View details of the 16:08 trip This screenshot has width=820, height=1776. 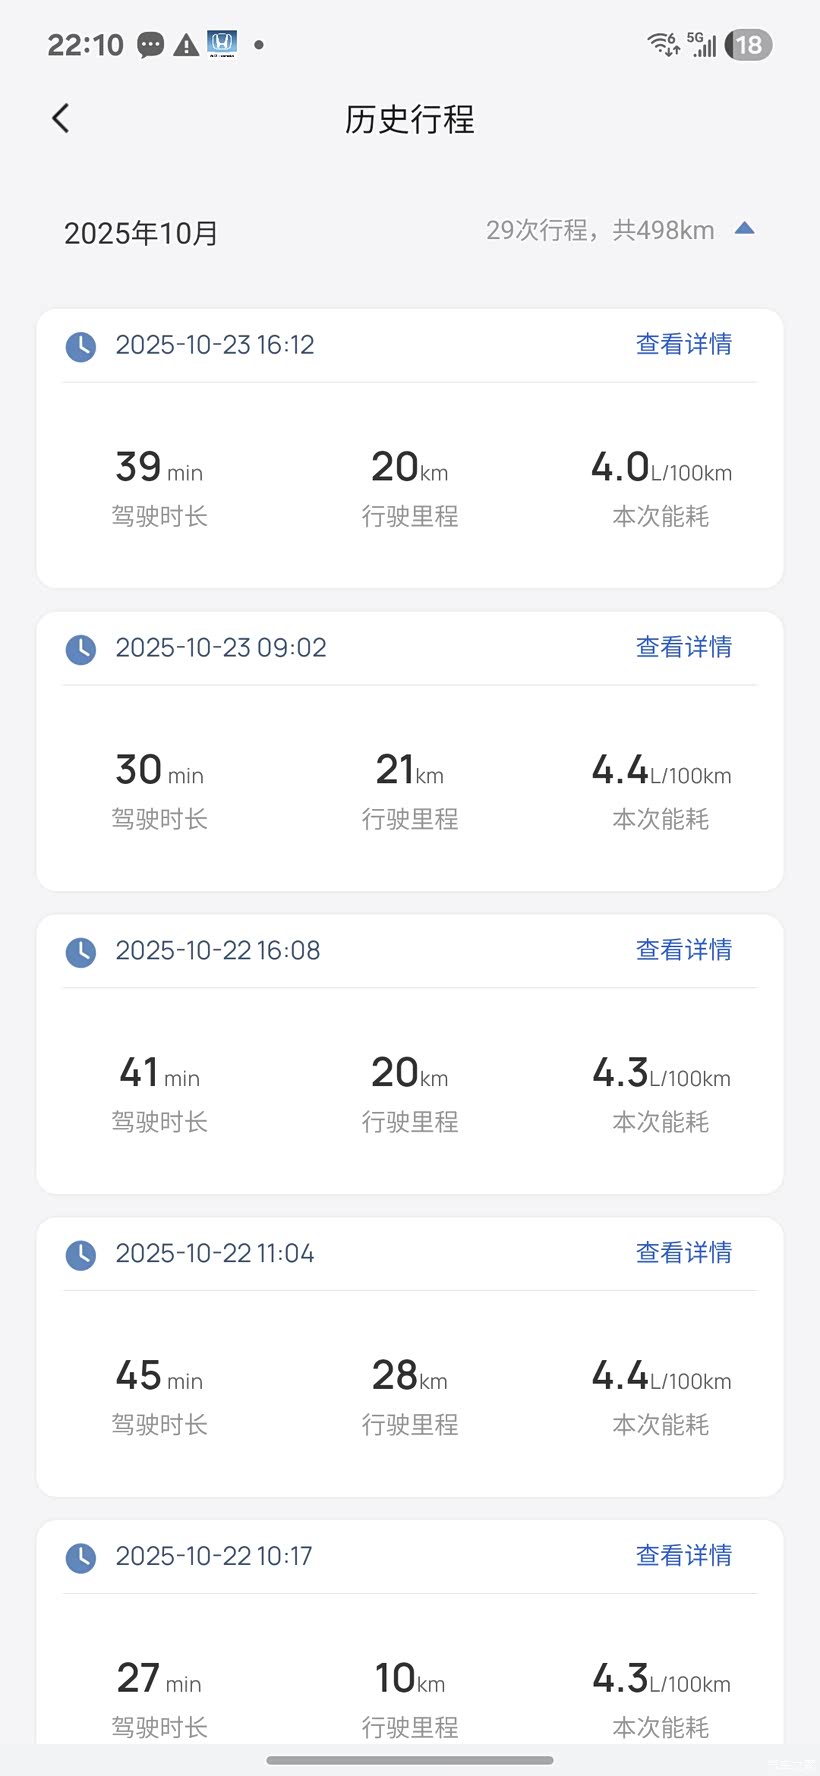(684, 950)
